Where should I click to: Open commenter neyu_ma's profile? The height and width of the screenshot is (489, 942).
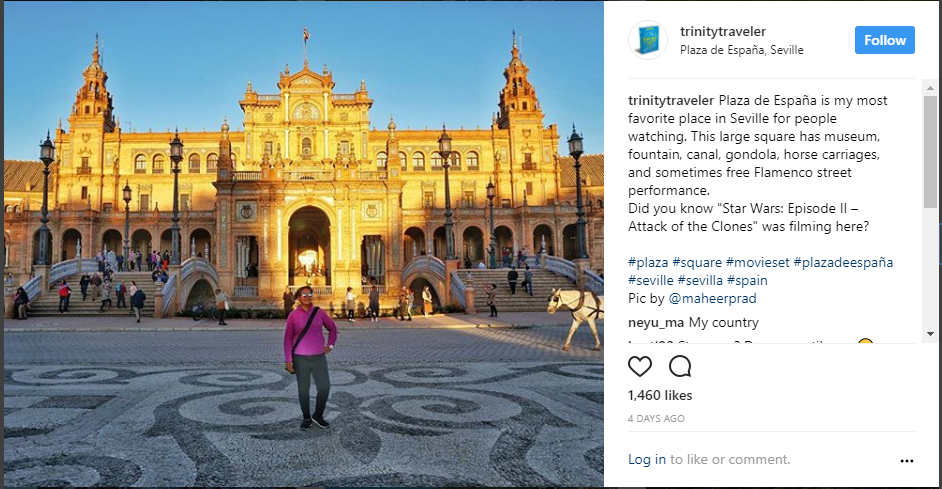656,323
